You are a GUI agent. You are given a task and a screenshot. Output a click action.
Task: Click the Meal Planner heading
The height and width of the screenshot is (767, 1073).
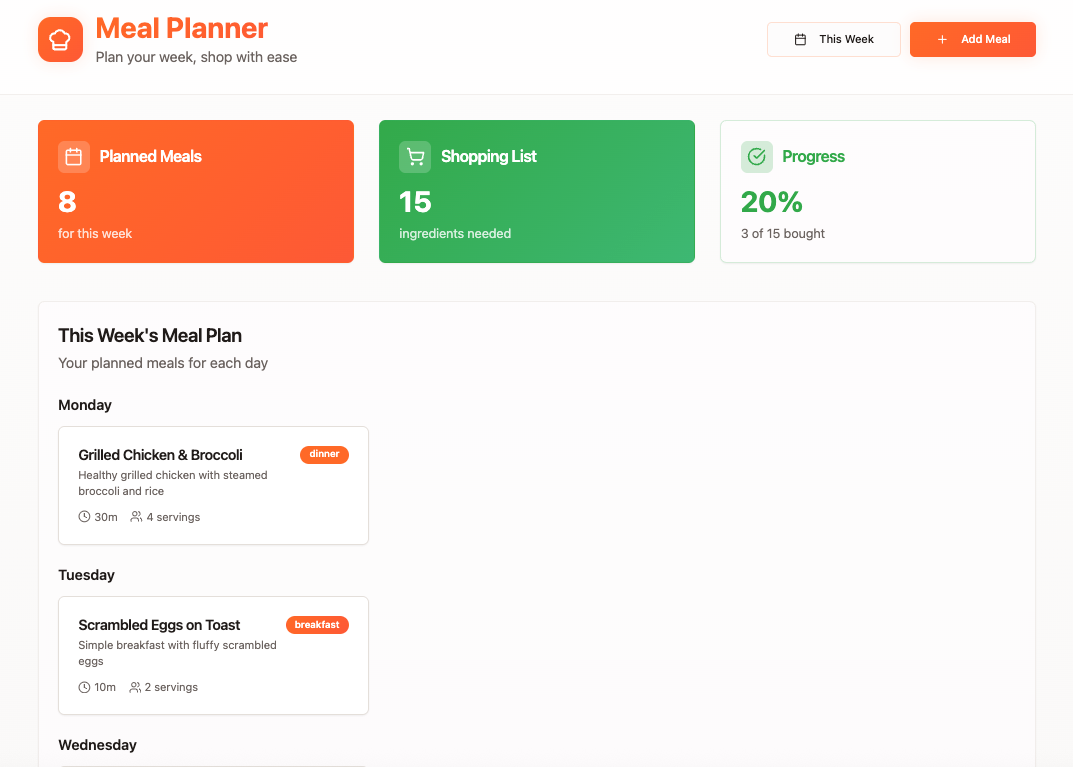pyautogui.click(x=182, y=29)
